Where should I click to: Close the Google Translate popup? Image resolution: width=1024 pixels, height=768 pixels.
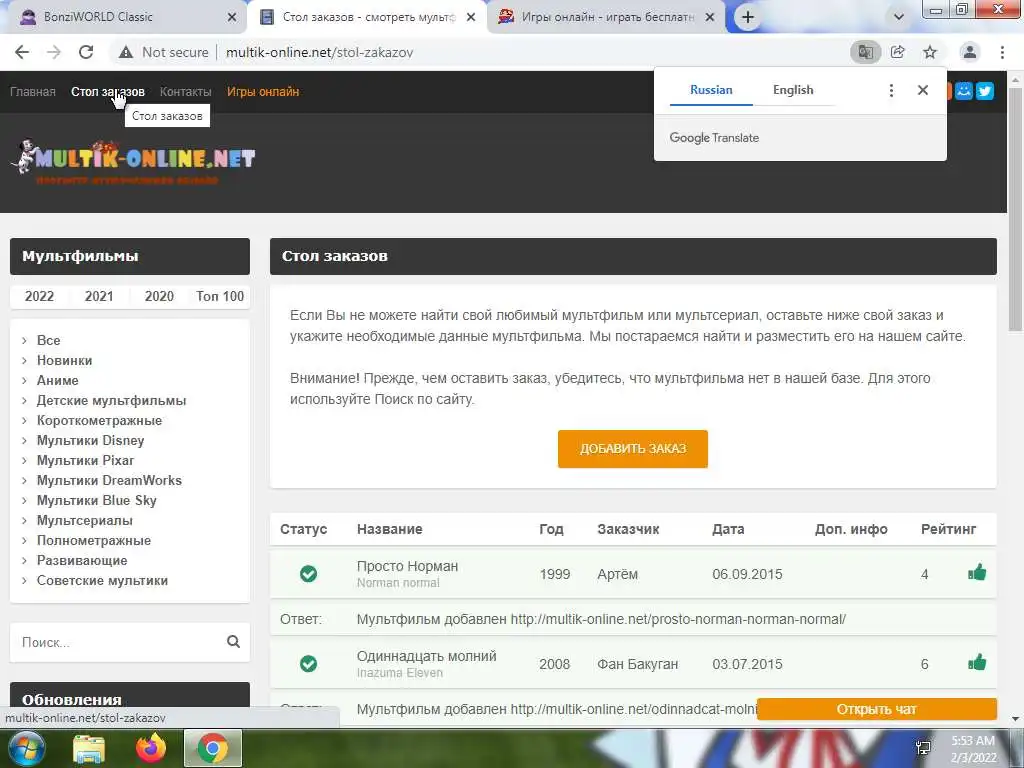click(x=923, y=90)
